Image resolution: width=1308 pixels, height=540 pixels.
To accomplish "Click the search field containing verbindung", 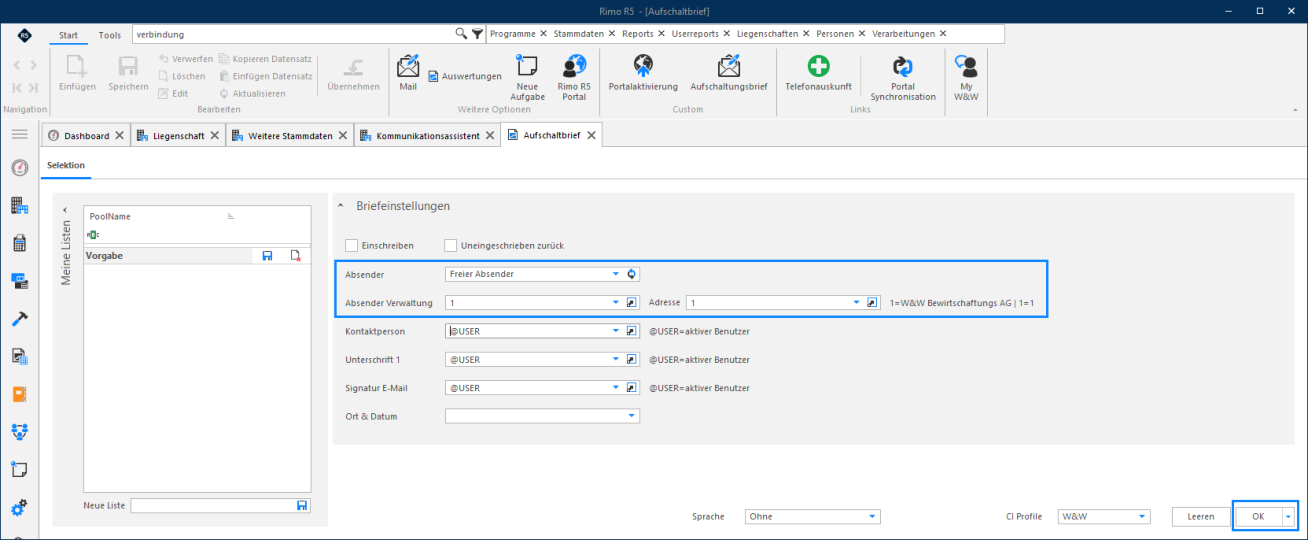I will [293, 34].
